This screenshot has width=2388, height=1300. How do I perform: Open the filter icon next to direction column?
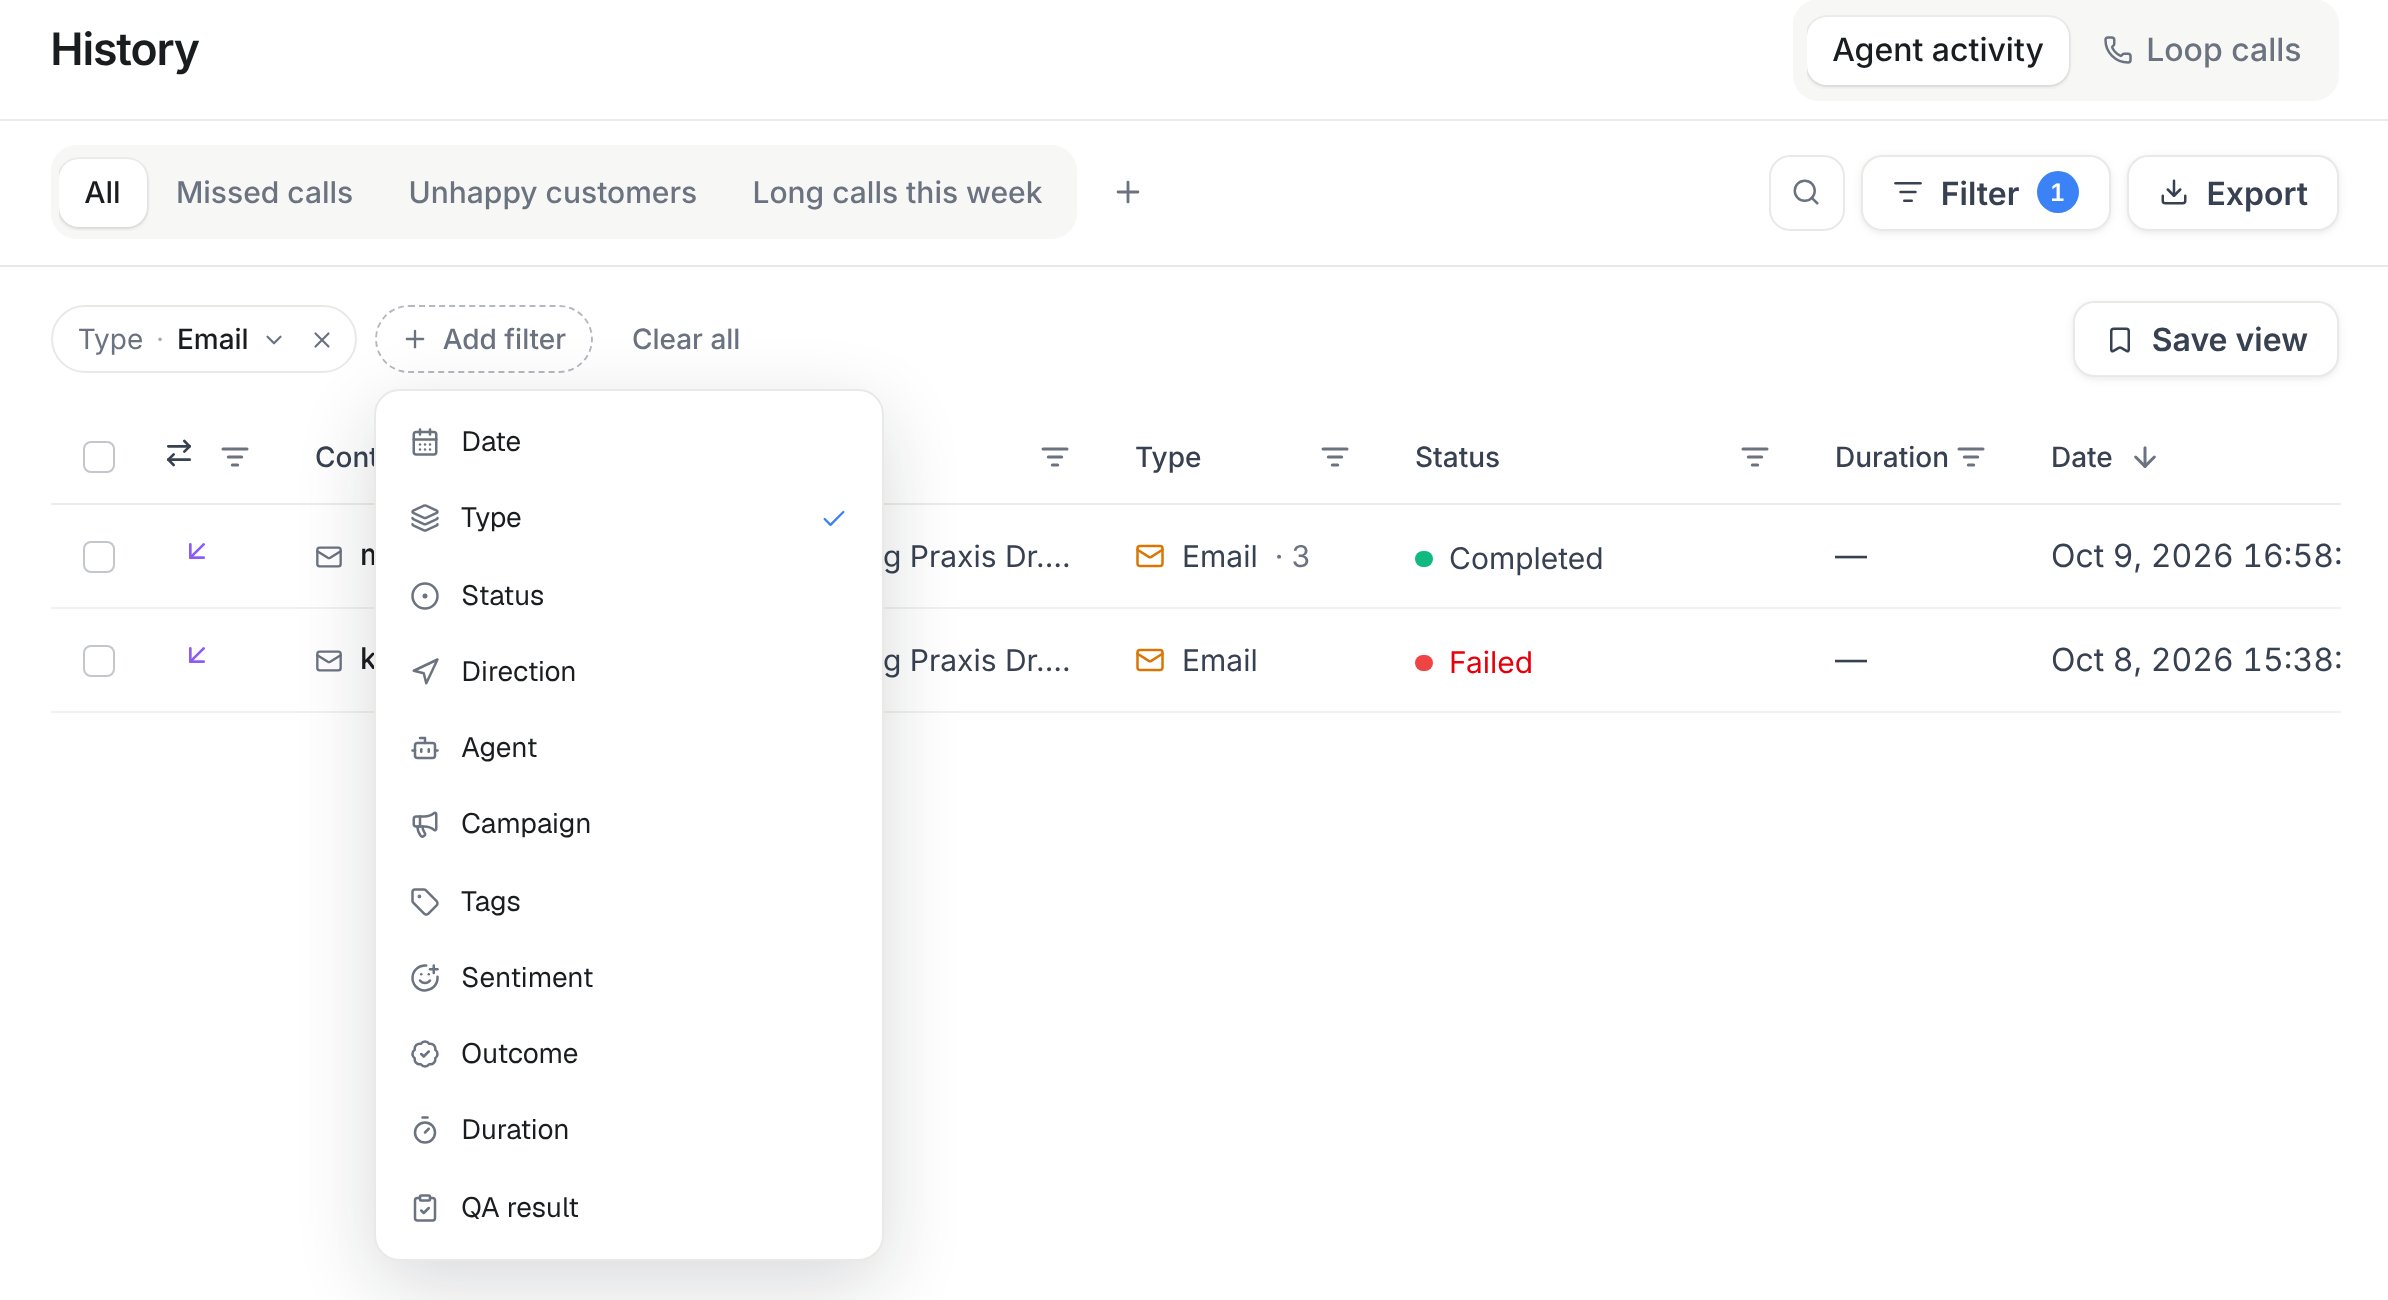coord(235,457)
